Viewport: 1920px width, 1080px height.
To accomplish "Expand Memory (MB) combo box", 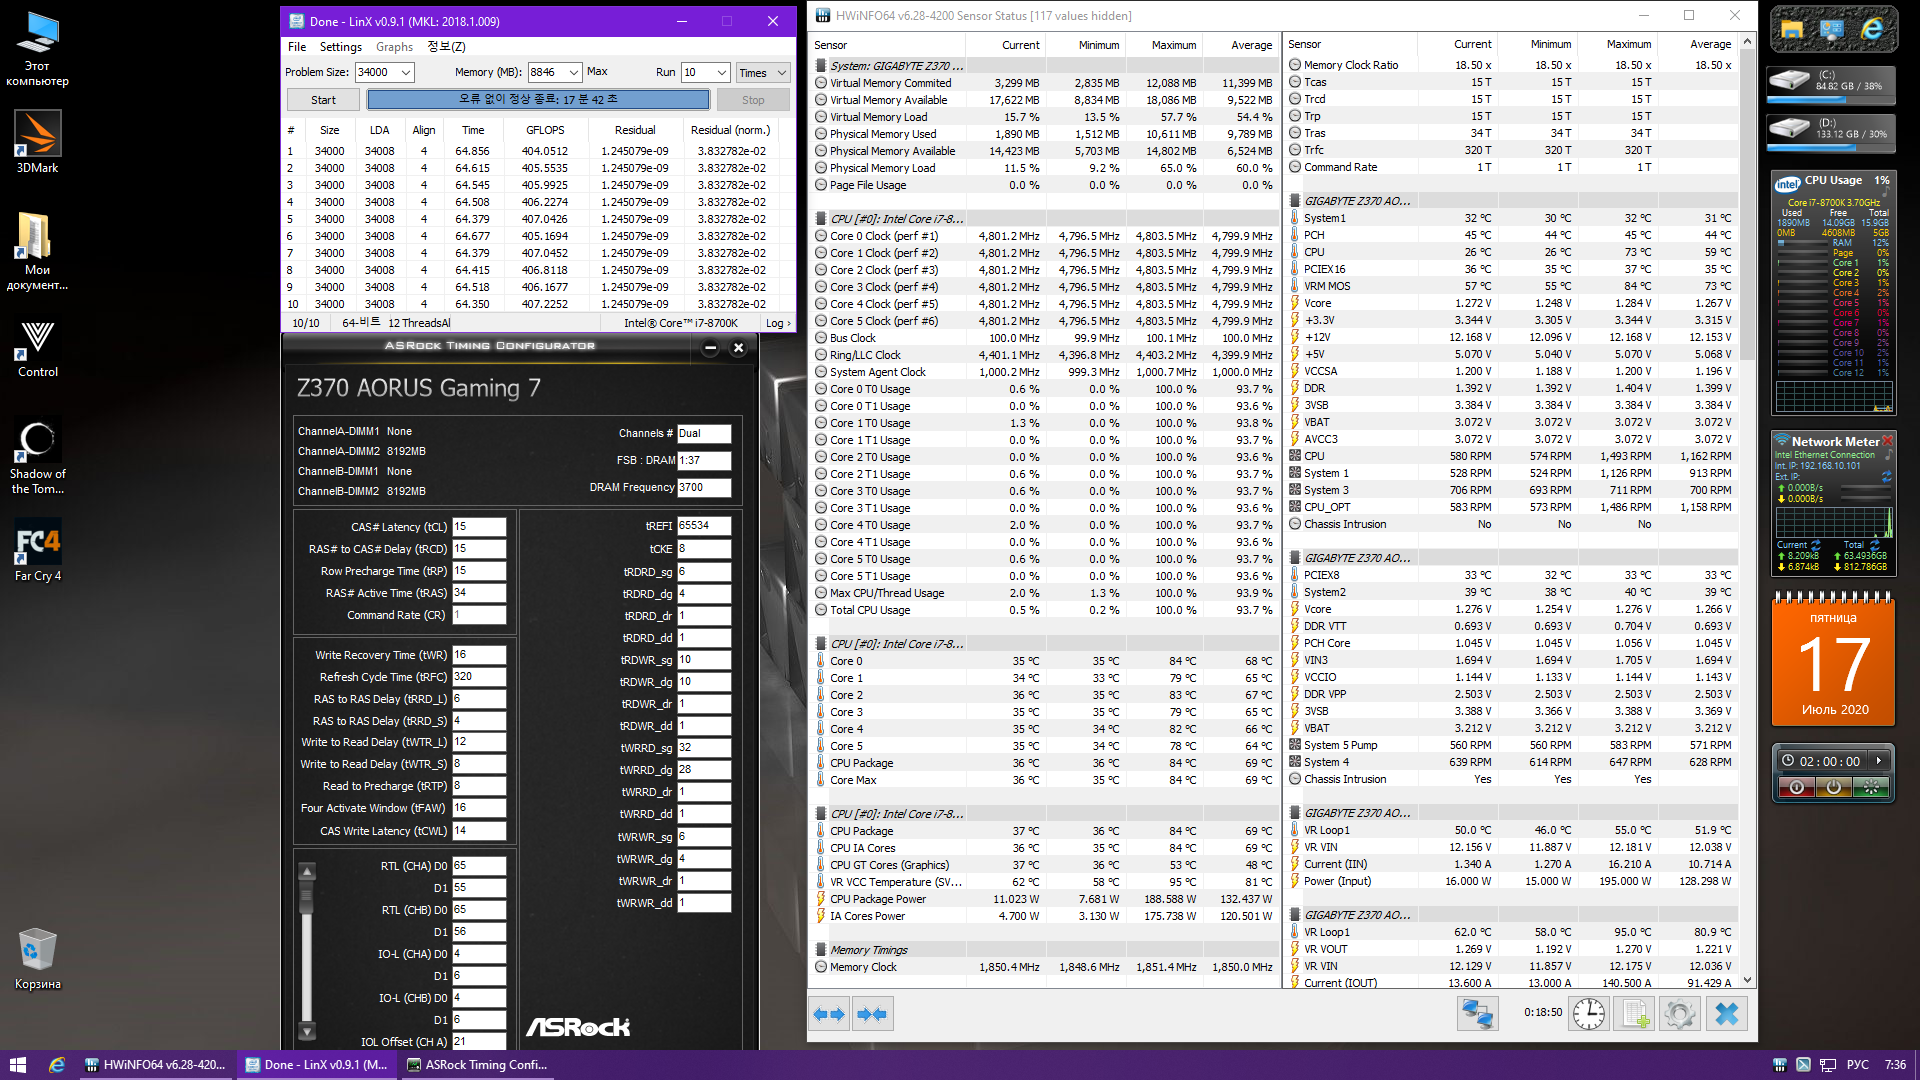I will click(574, 72).
